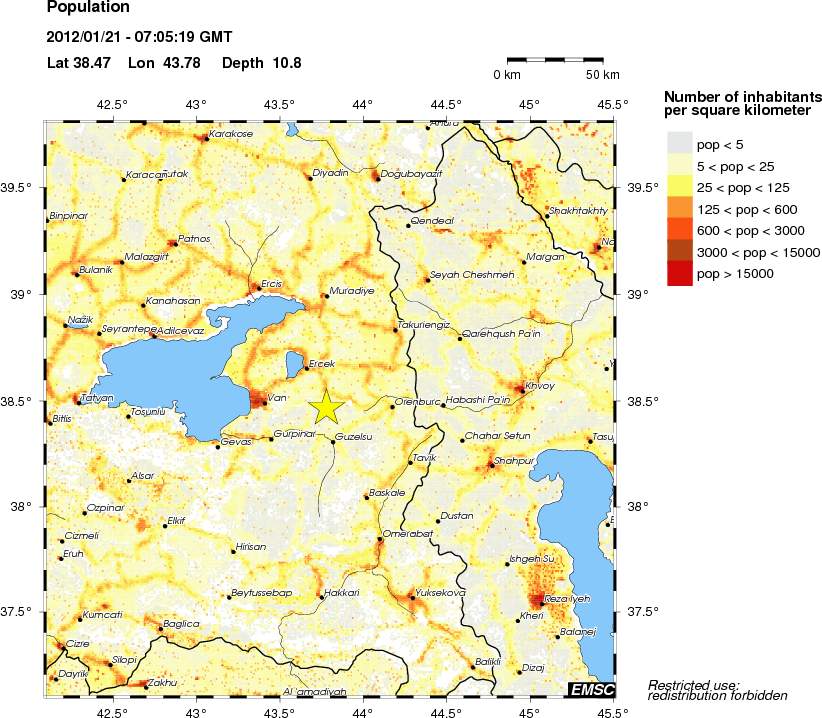Click the EMSC logo box
This screenshot has height=718, width=822.
(591, 689)
